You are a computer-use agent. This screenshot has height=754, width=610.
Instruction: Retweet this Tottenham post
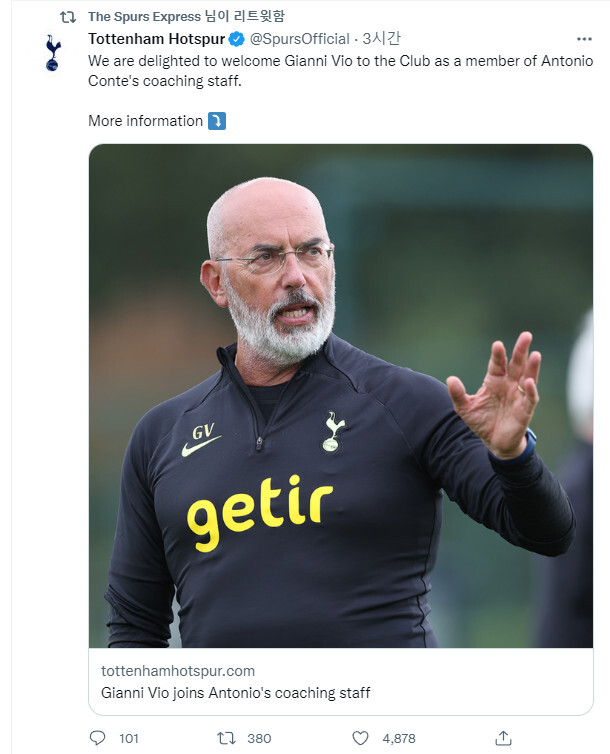[226, 738]
